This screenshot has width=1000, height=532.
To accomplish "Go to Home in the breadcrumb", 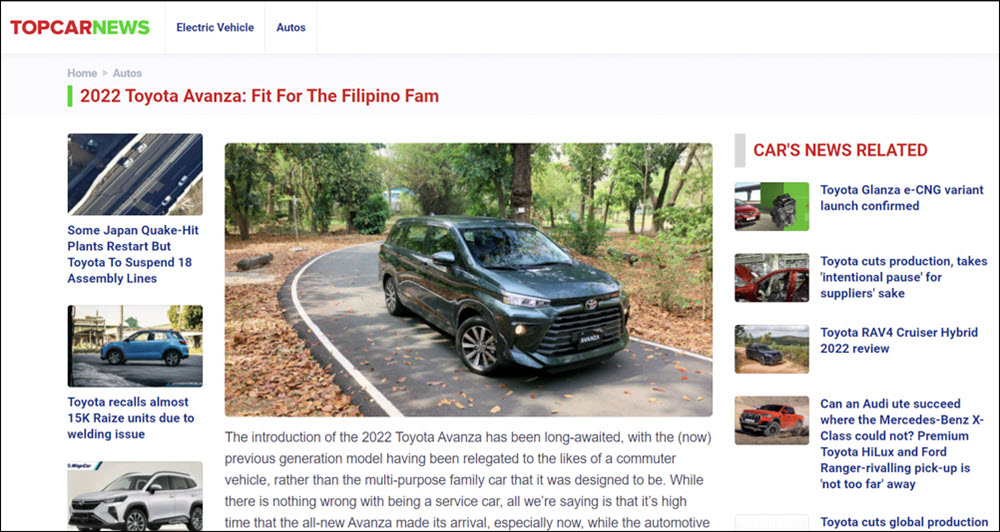I will (x=82, y=73).
